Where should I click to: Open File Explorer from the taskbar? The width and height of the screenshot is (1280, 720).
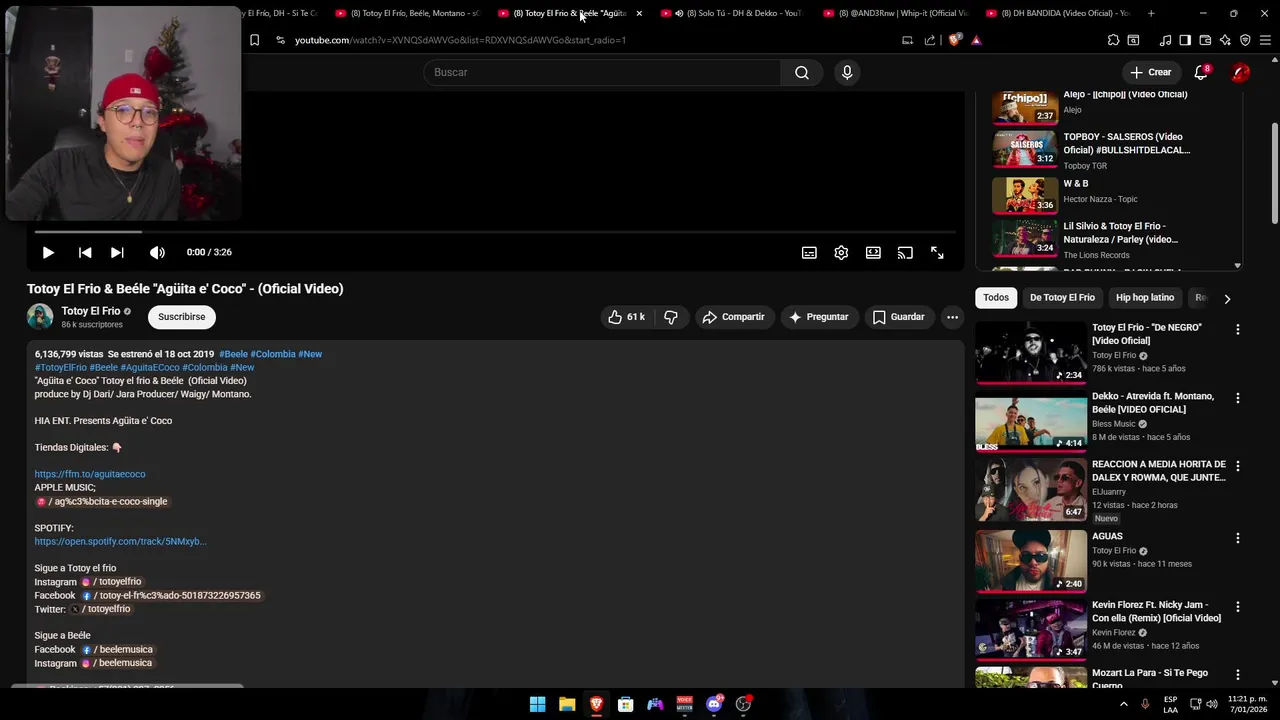[567, 704]
